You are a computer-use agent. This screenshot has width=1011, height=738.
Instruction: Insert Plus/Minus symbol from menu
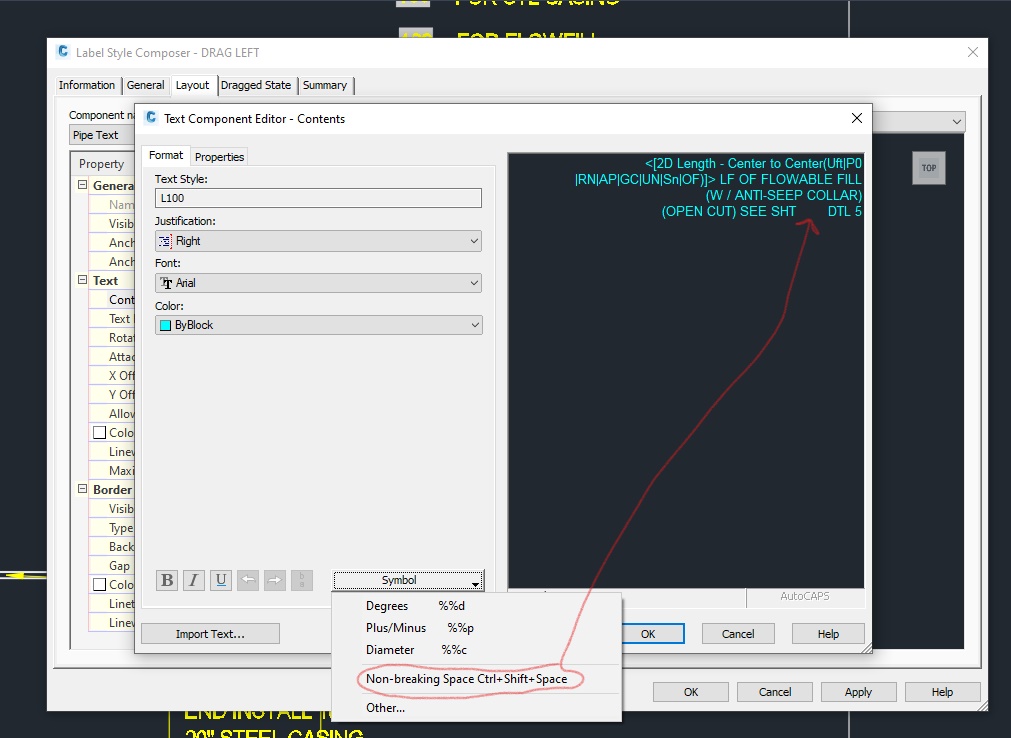tap(477, 628)
